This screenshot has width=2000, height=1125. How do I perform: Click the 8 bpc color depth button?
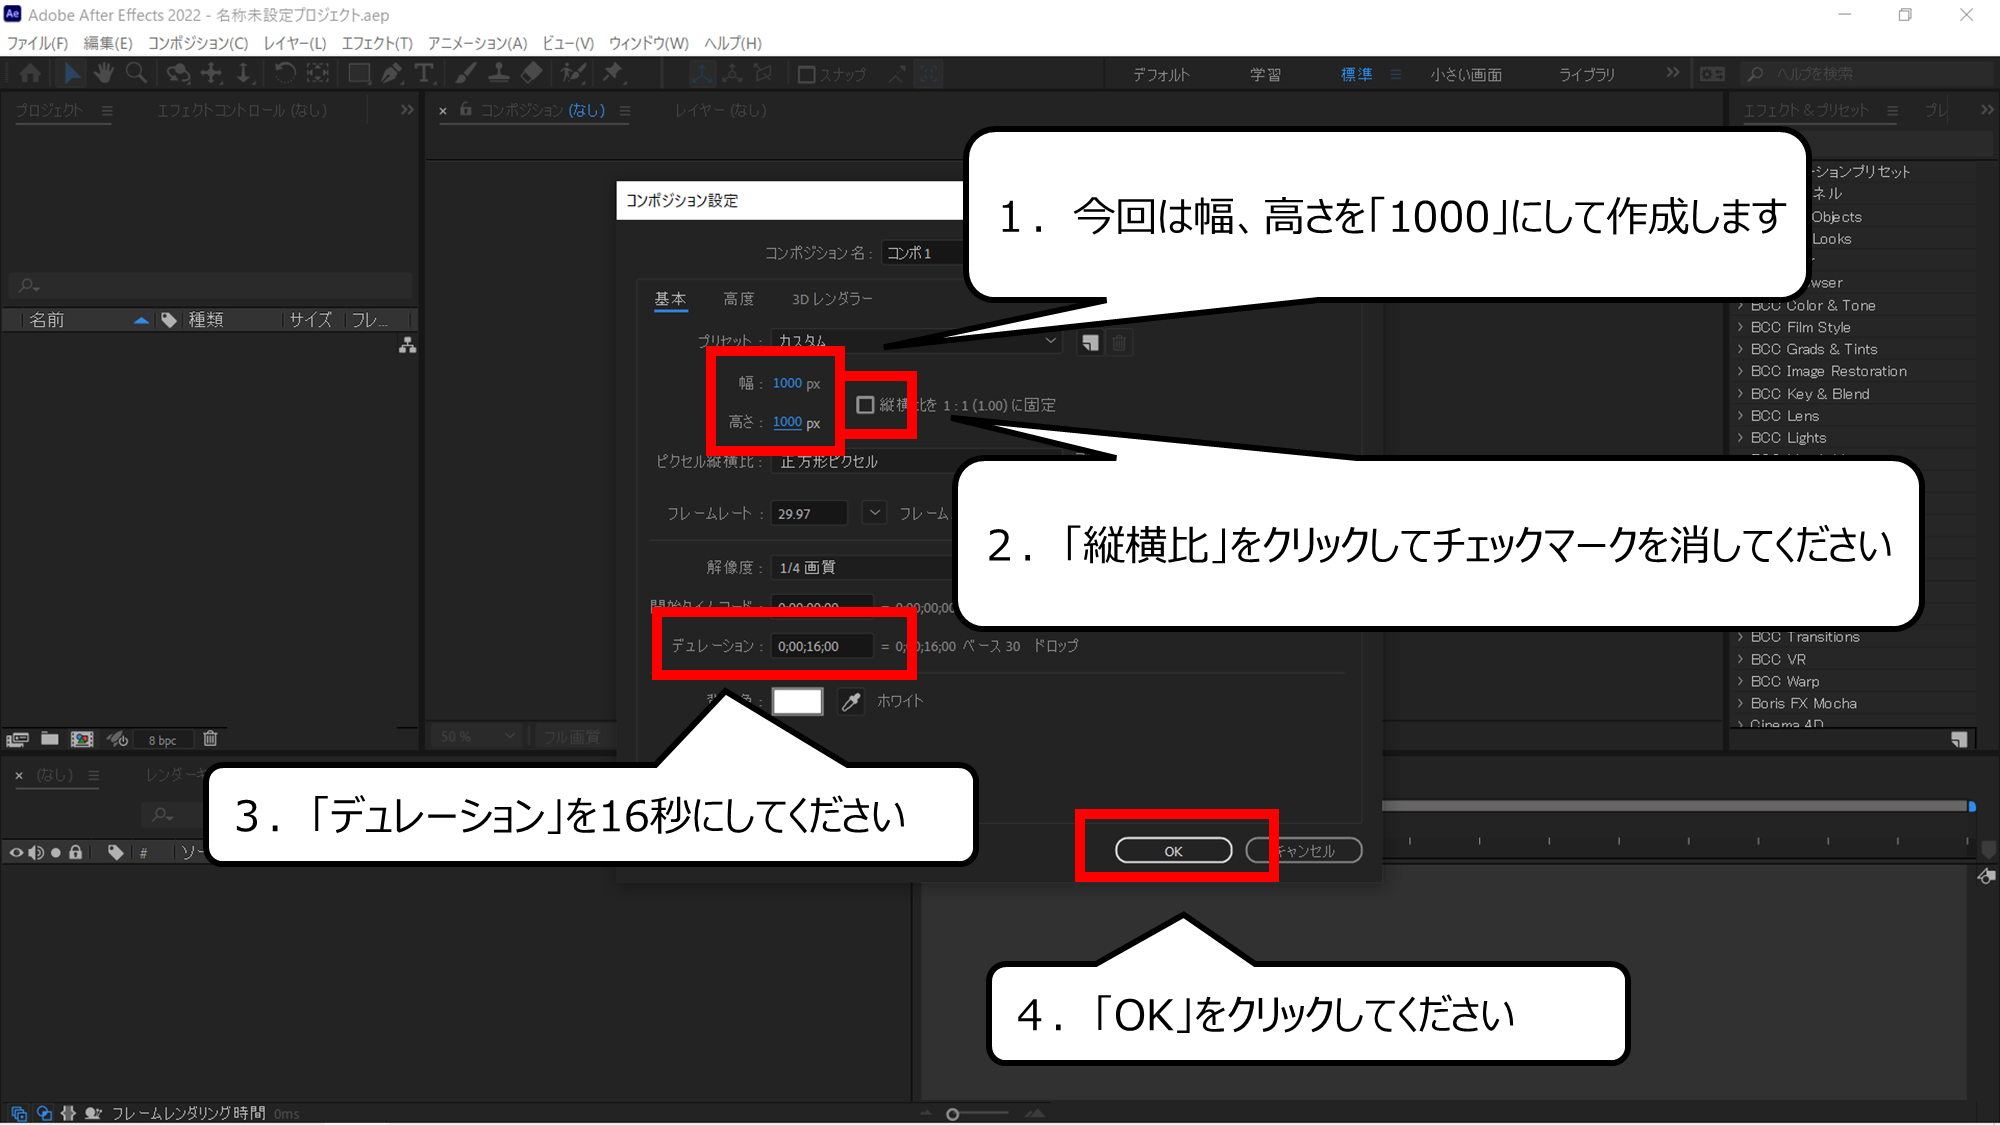[162, 740]
